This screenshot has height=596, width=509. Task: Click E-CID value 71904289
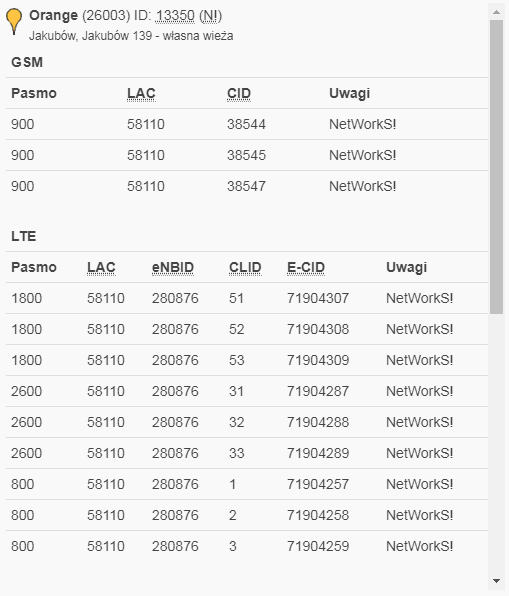pyautogui.click(x=318, y=453)
